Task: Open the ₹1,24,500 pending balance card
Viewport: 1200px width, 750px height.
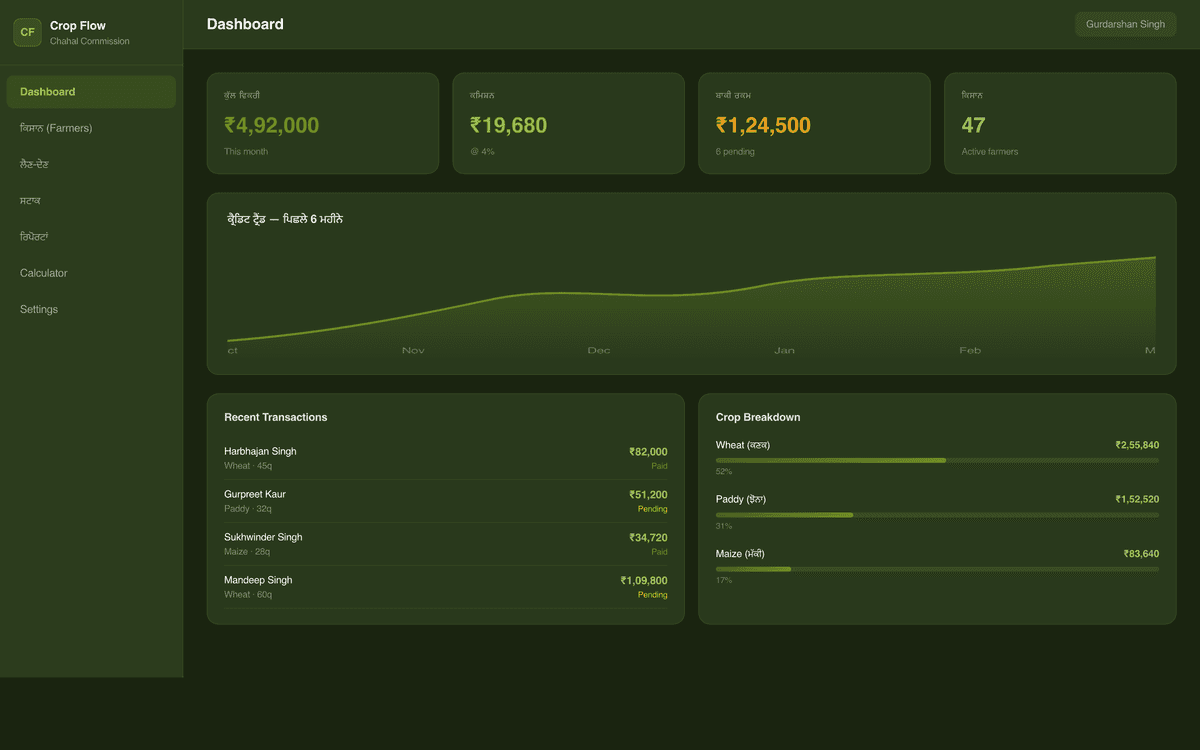Action: point(814,123)
